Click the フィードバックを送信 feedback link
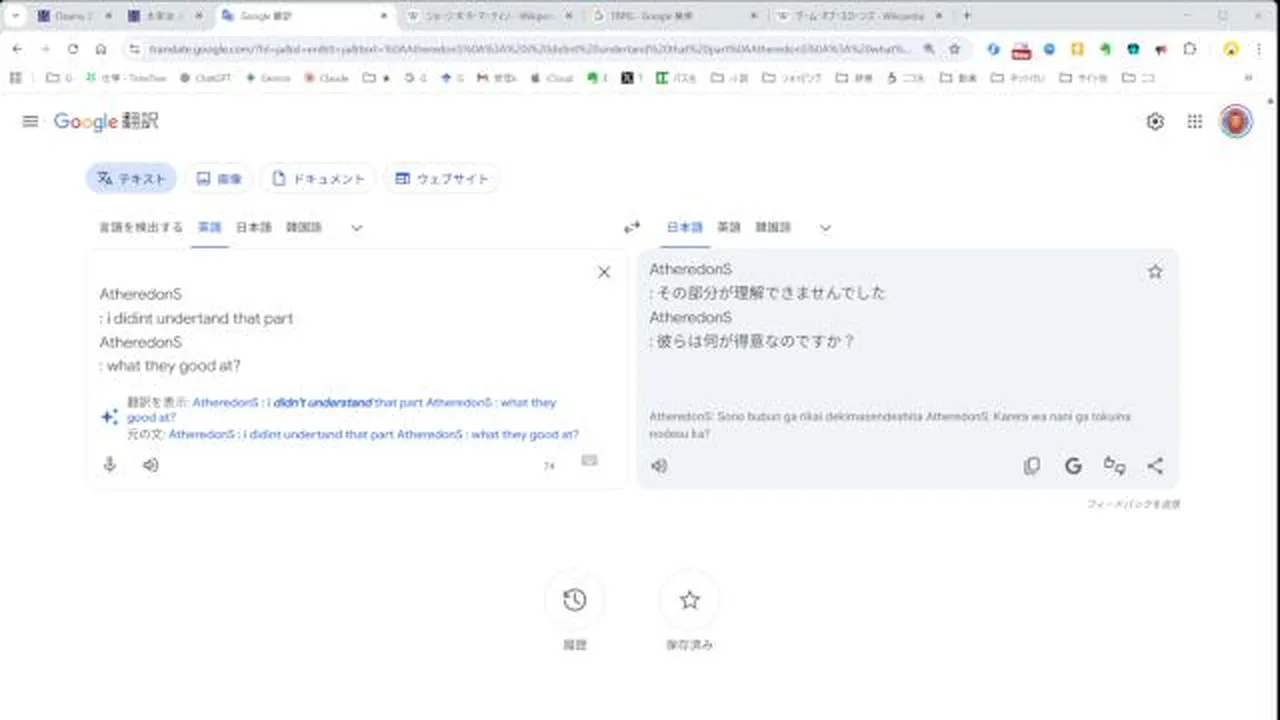This screenshot has width=1280, height=720. pos(1133,505)
